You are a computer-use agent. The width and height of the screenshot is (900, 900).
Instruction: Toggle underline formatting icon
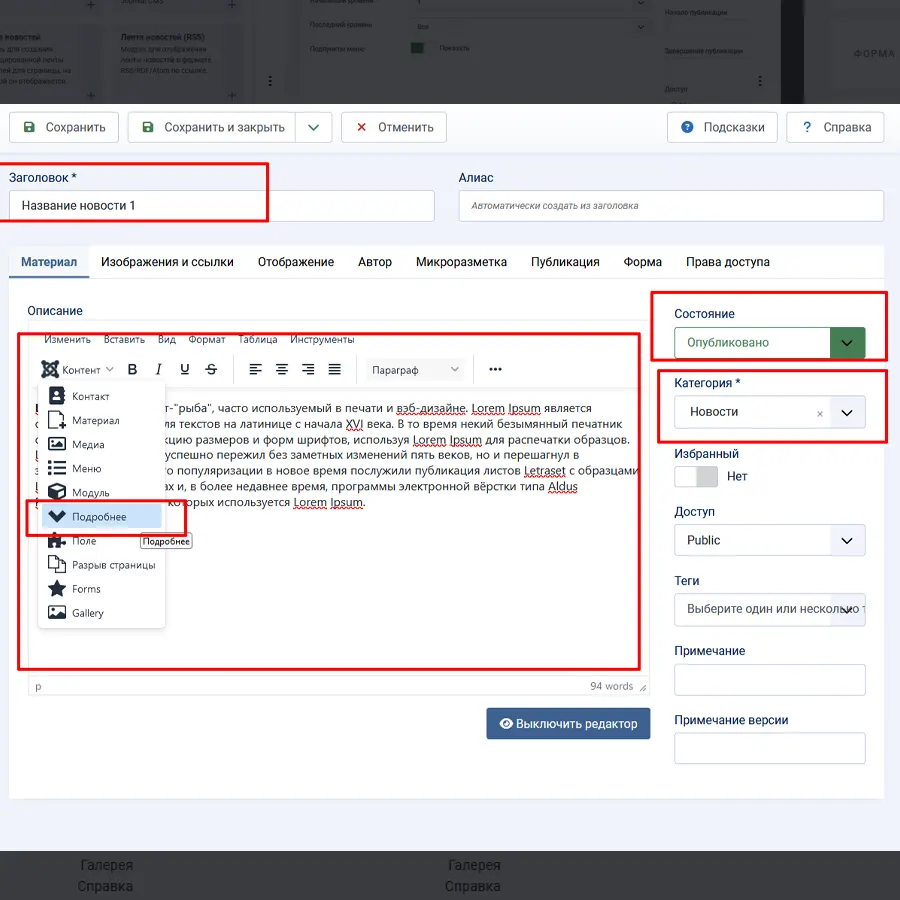coord(184,370)
